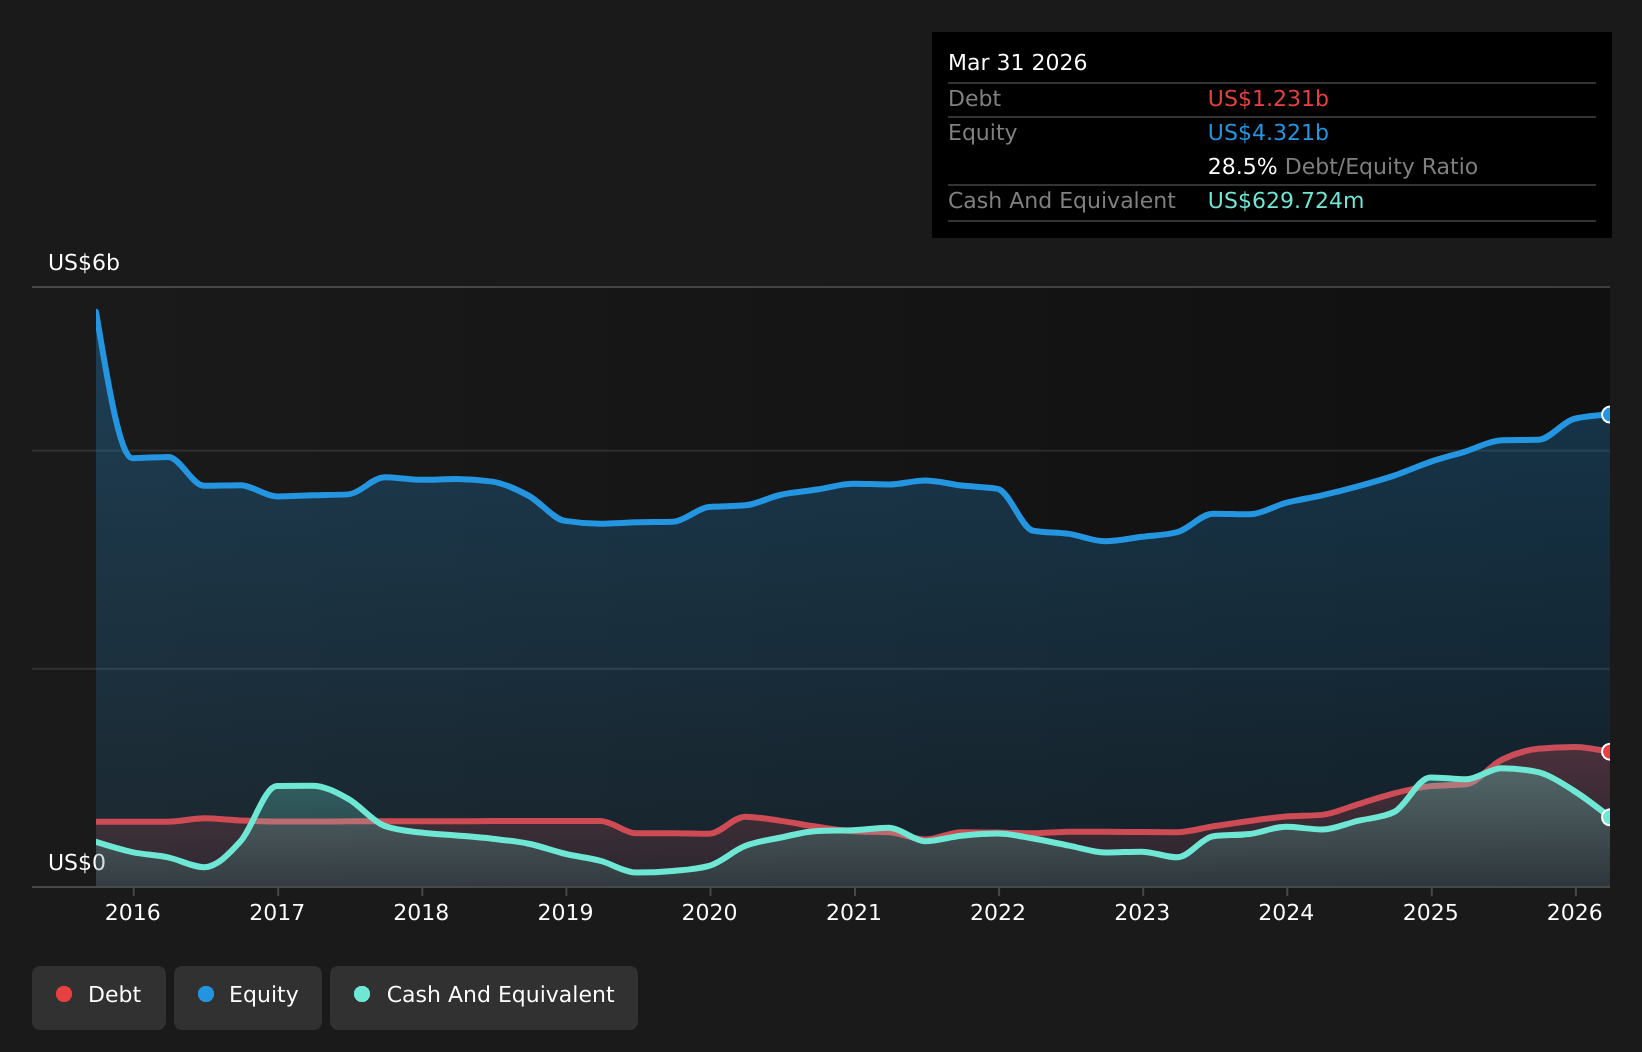Viewport: 1642px width, 1052px height.
Task: Click the Equity endpoint marker on the blue line
Action: (x=1608, y=414)
